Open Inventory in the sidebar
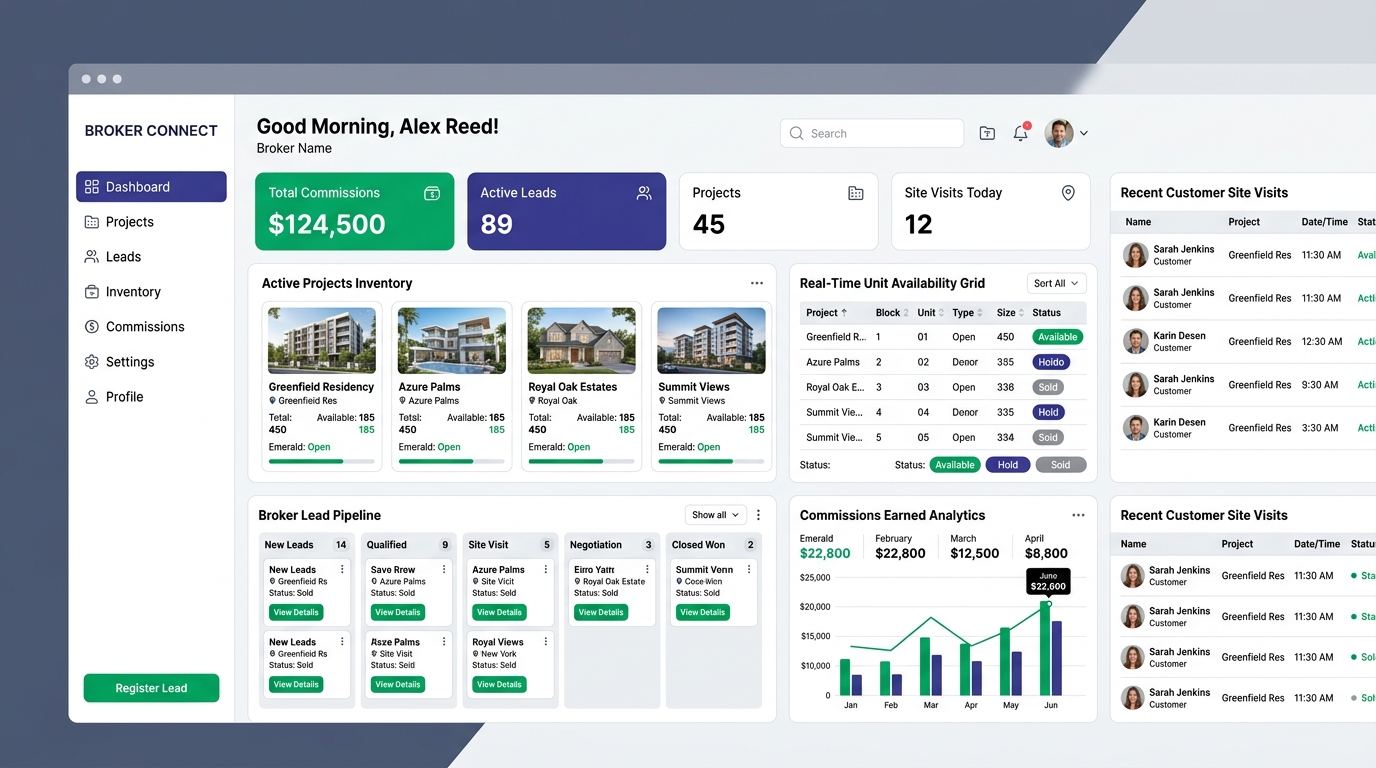1376x768 pixels. pyautogui.click(x=151, y=292)
